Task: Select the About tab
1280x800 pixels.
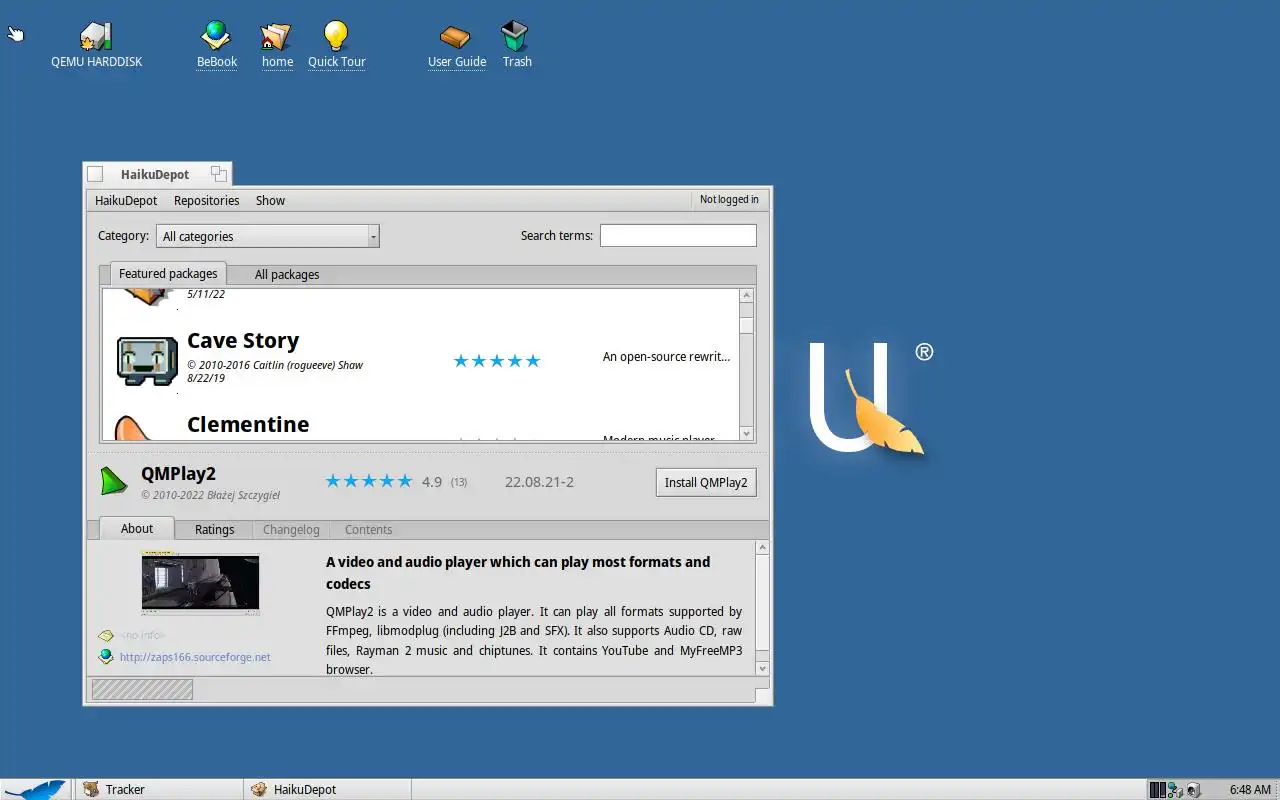Action: click(x=137, y=528)
